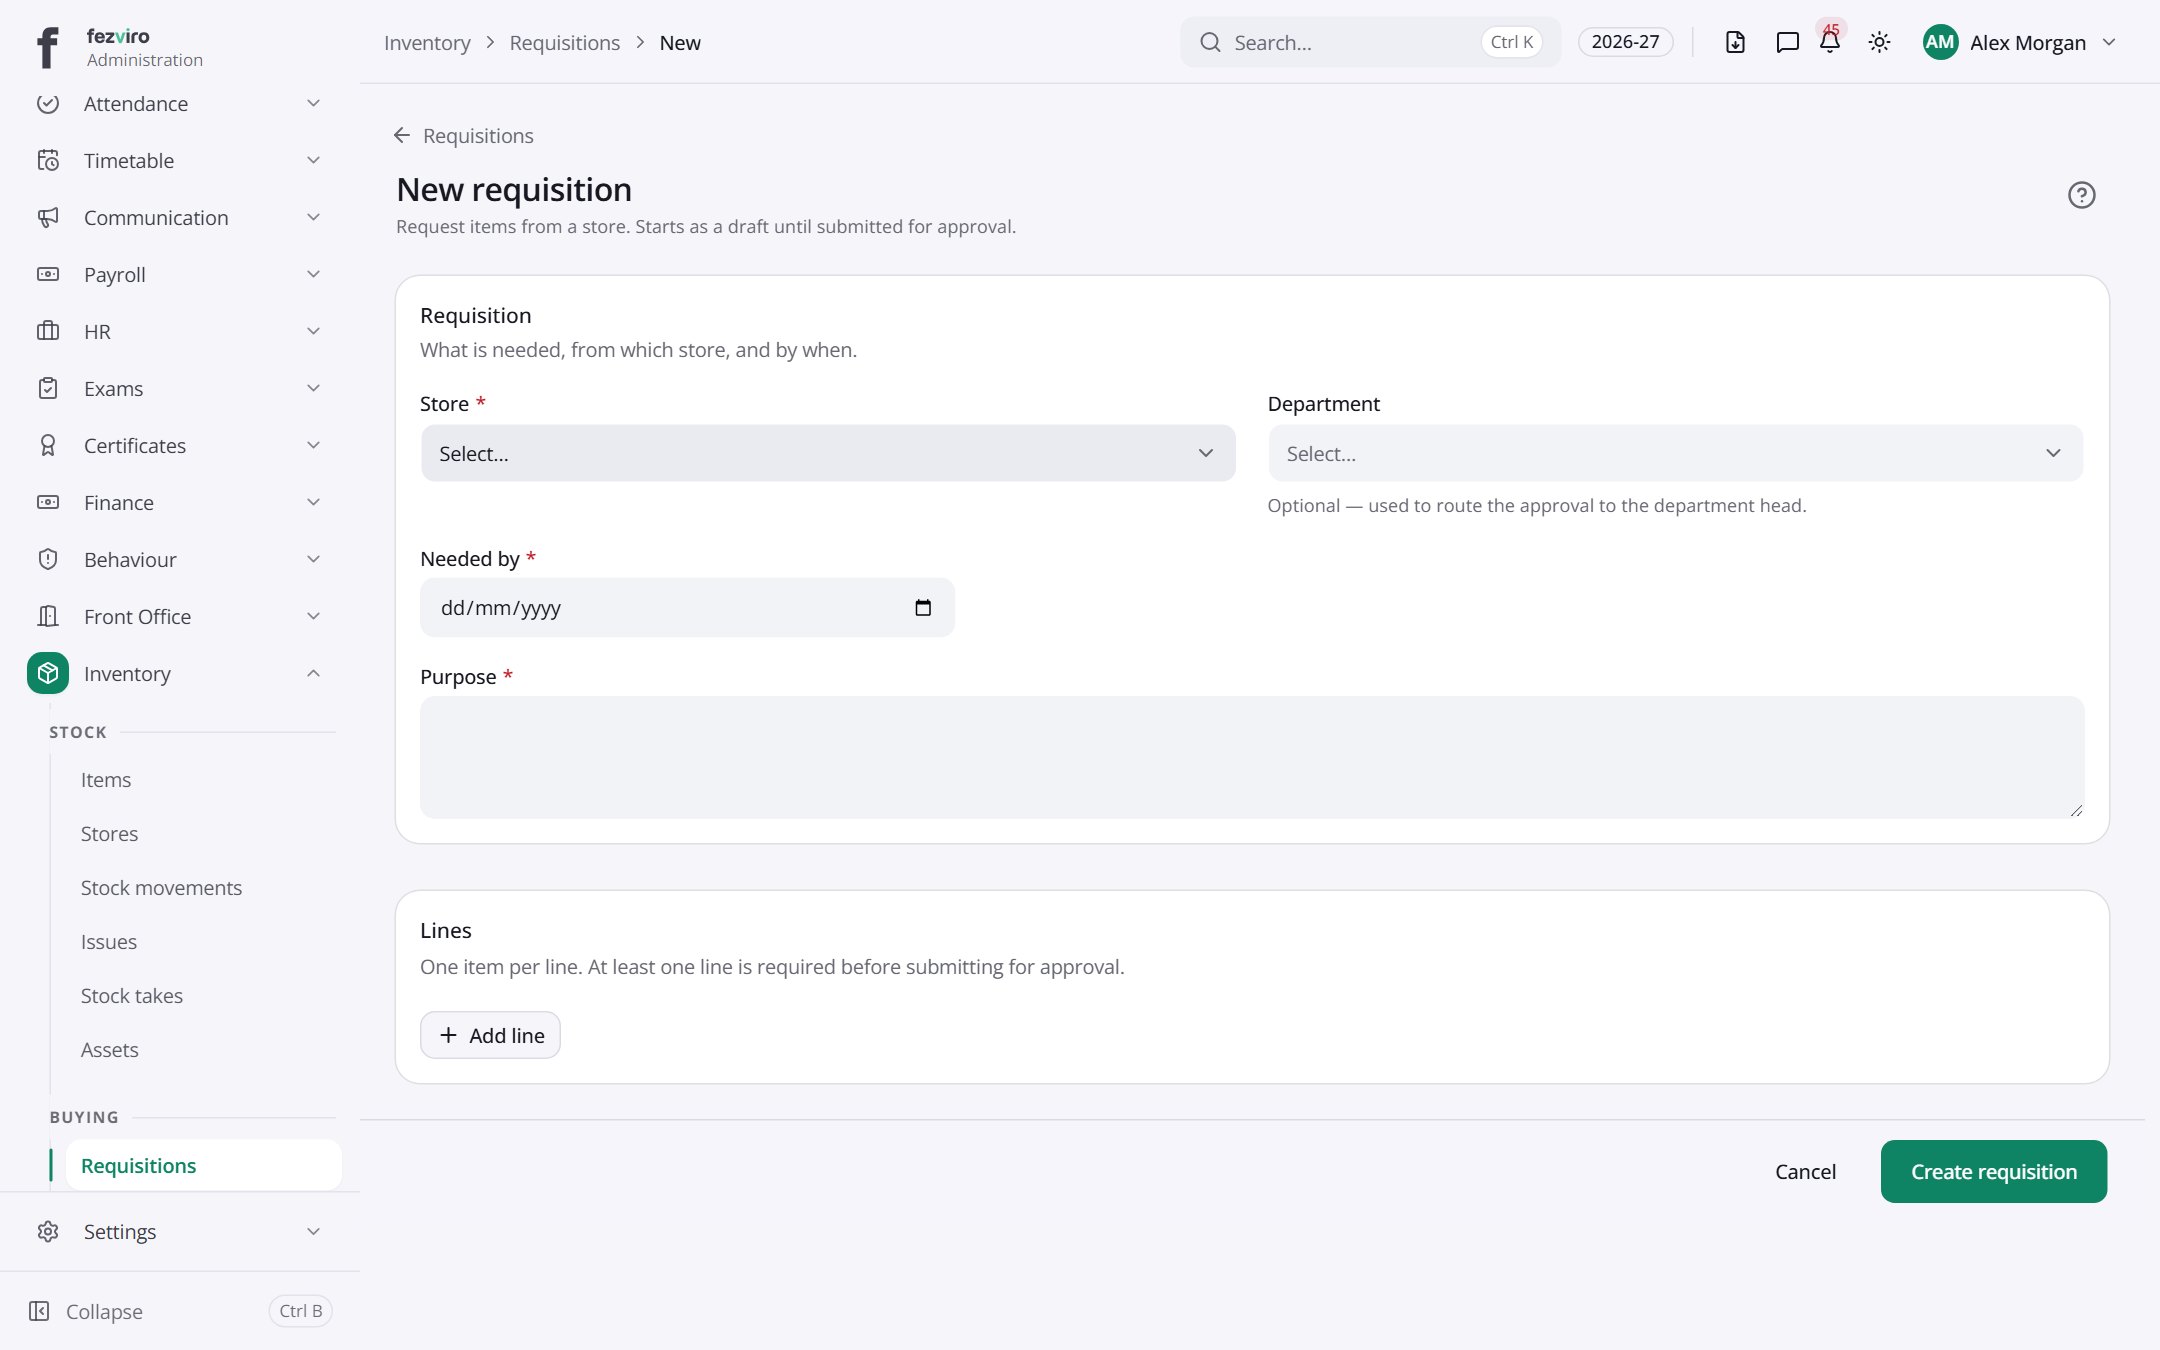Open the Department dropdown
The height and width of the screenshot is (1350, 2160).
click(1675, 454)
